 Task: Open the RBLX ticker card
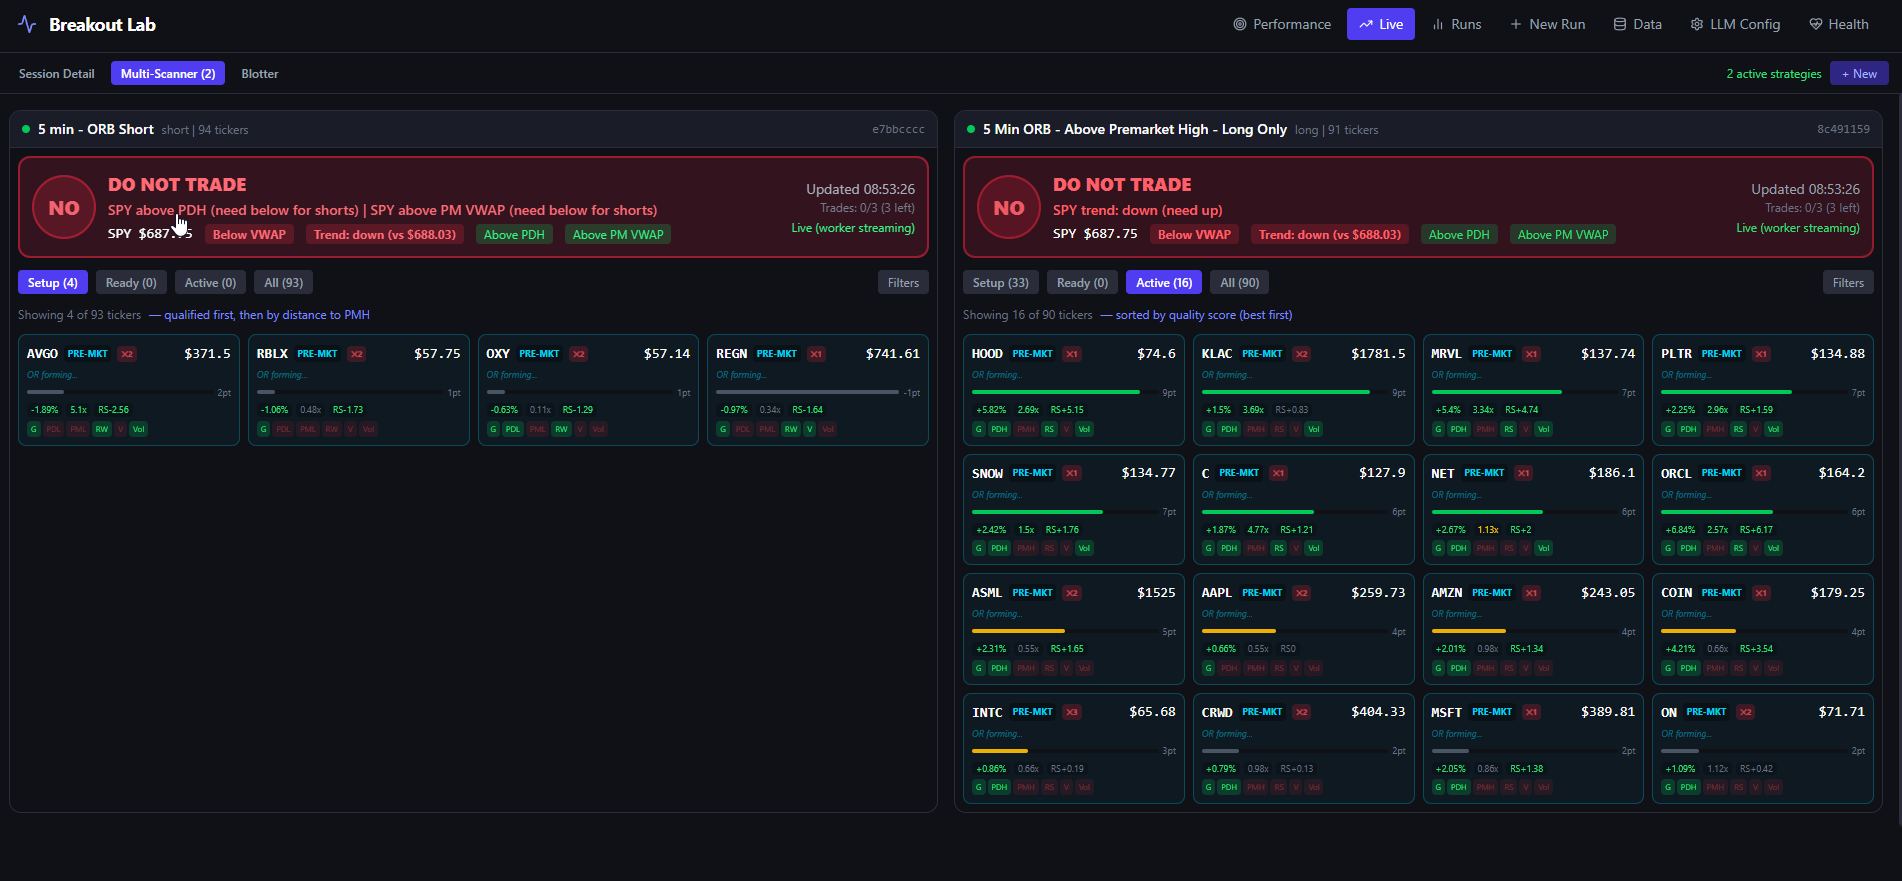coord(359,390)
